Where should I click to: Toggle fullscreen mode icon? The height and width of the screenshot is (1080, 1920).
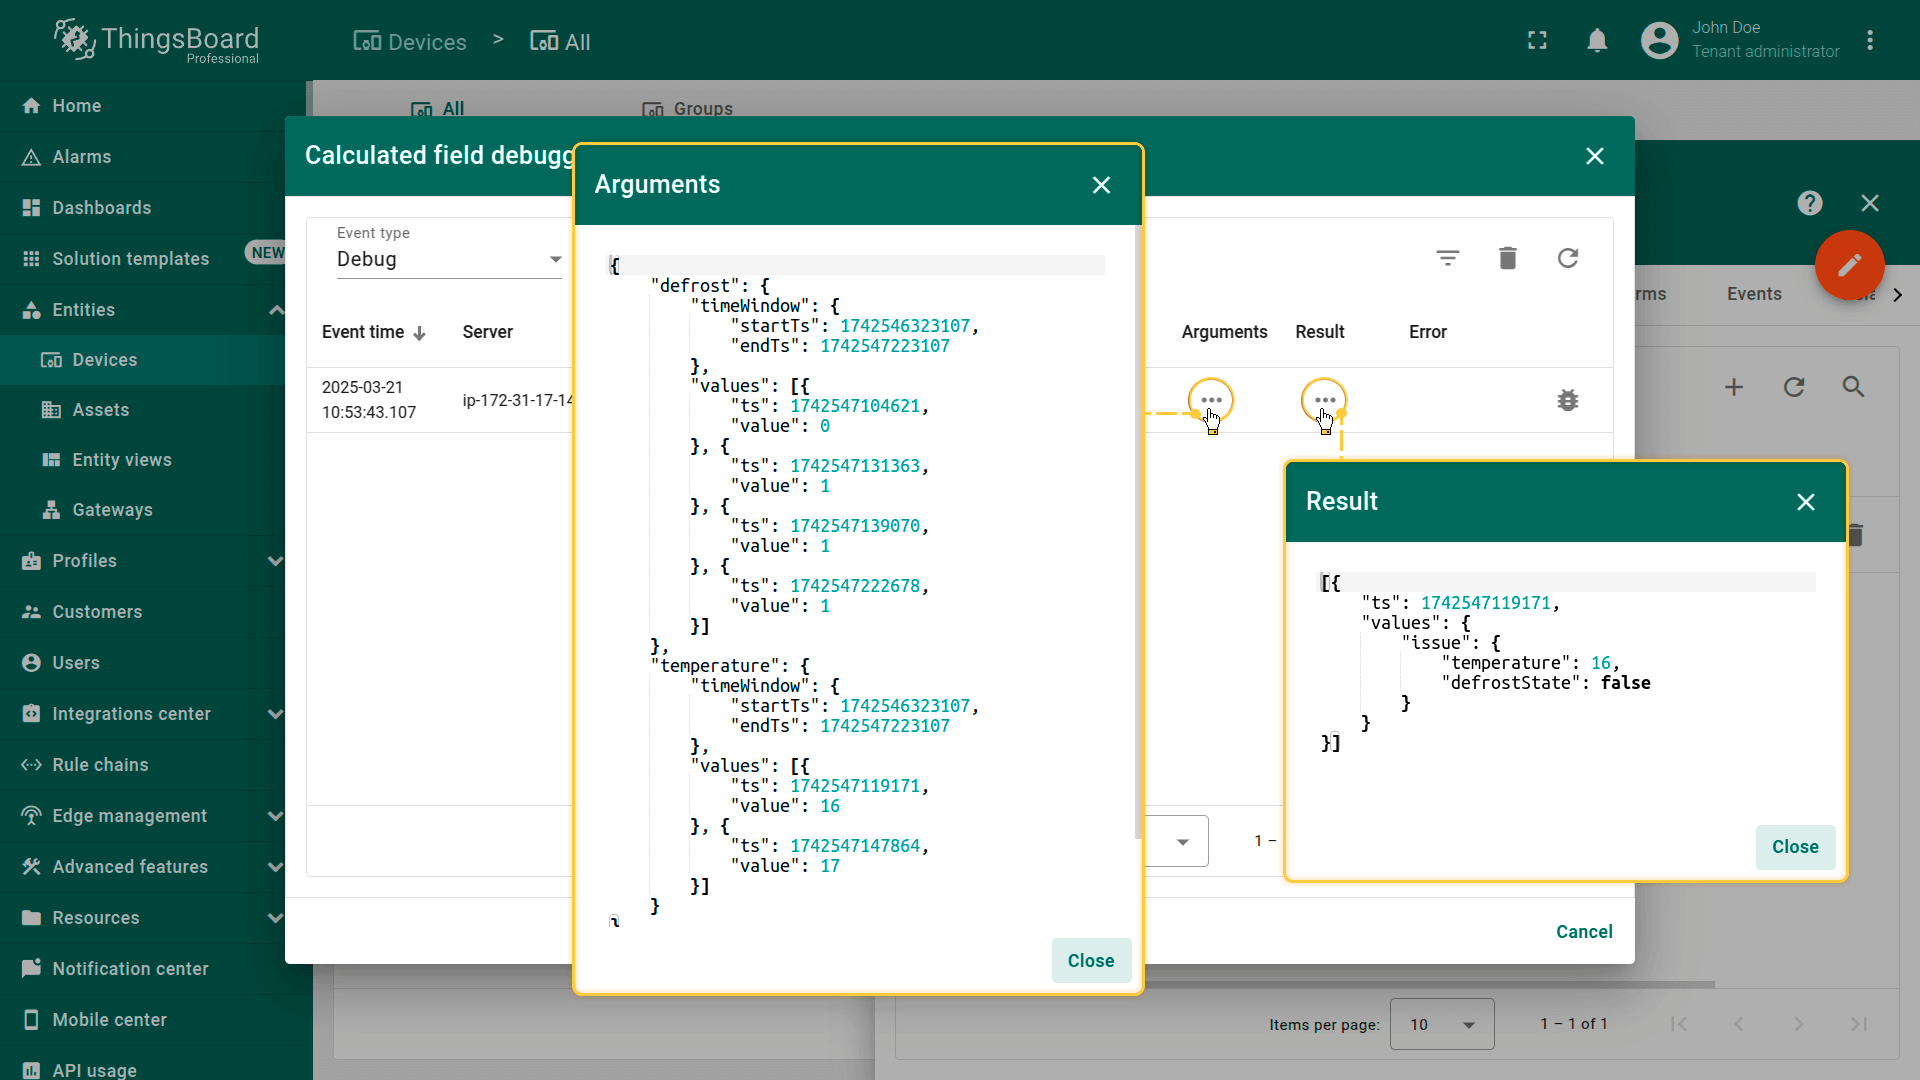1537,41
